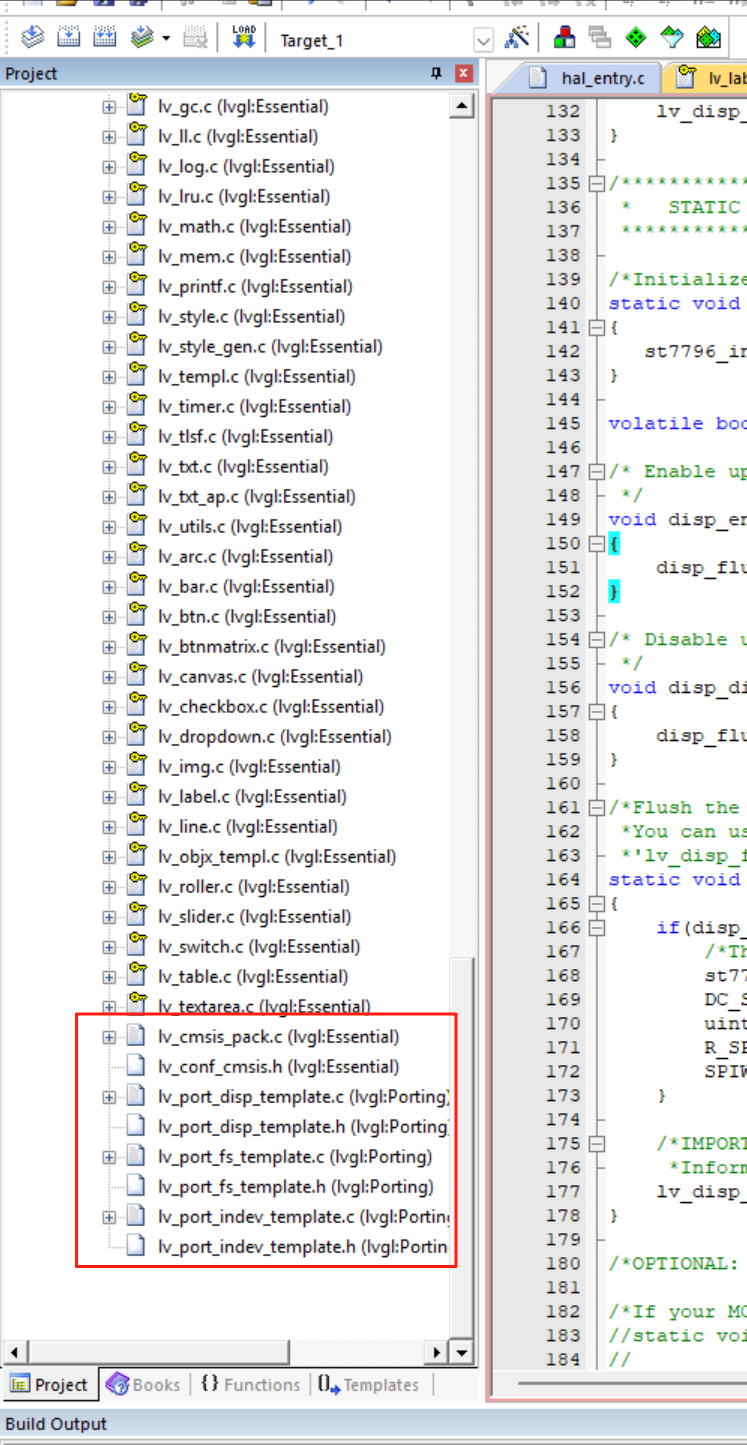Click the Select Software Packs icon
The image size is (747, 1445).
point(672,38)
